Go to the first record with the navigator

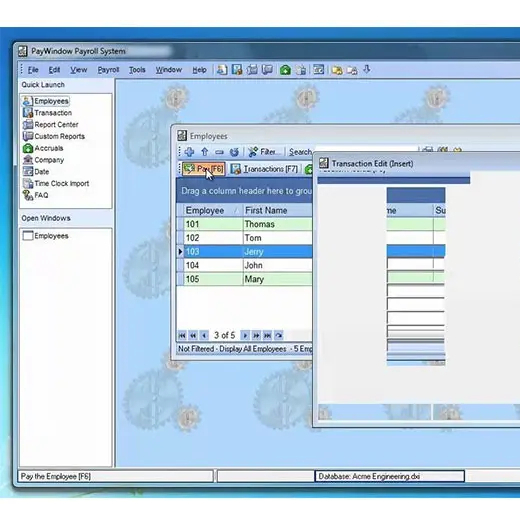(182, 335)
